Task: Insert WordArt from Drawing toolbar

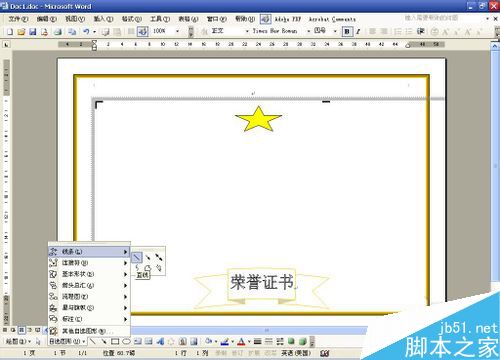Action: pos(160,341)
